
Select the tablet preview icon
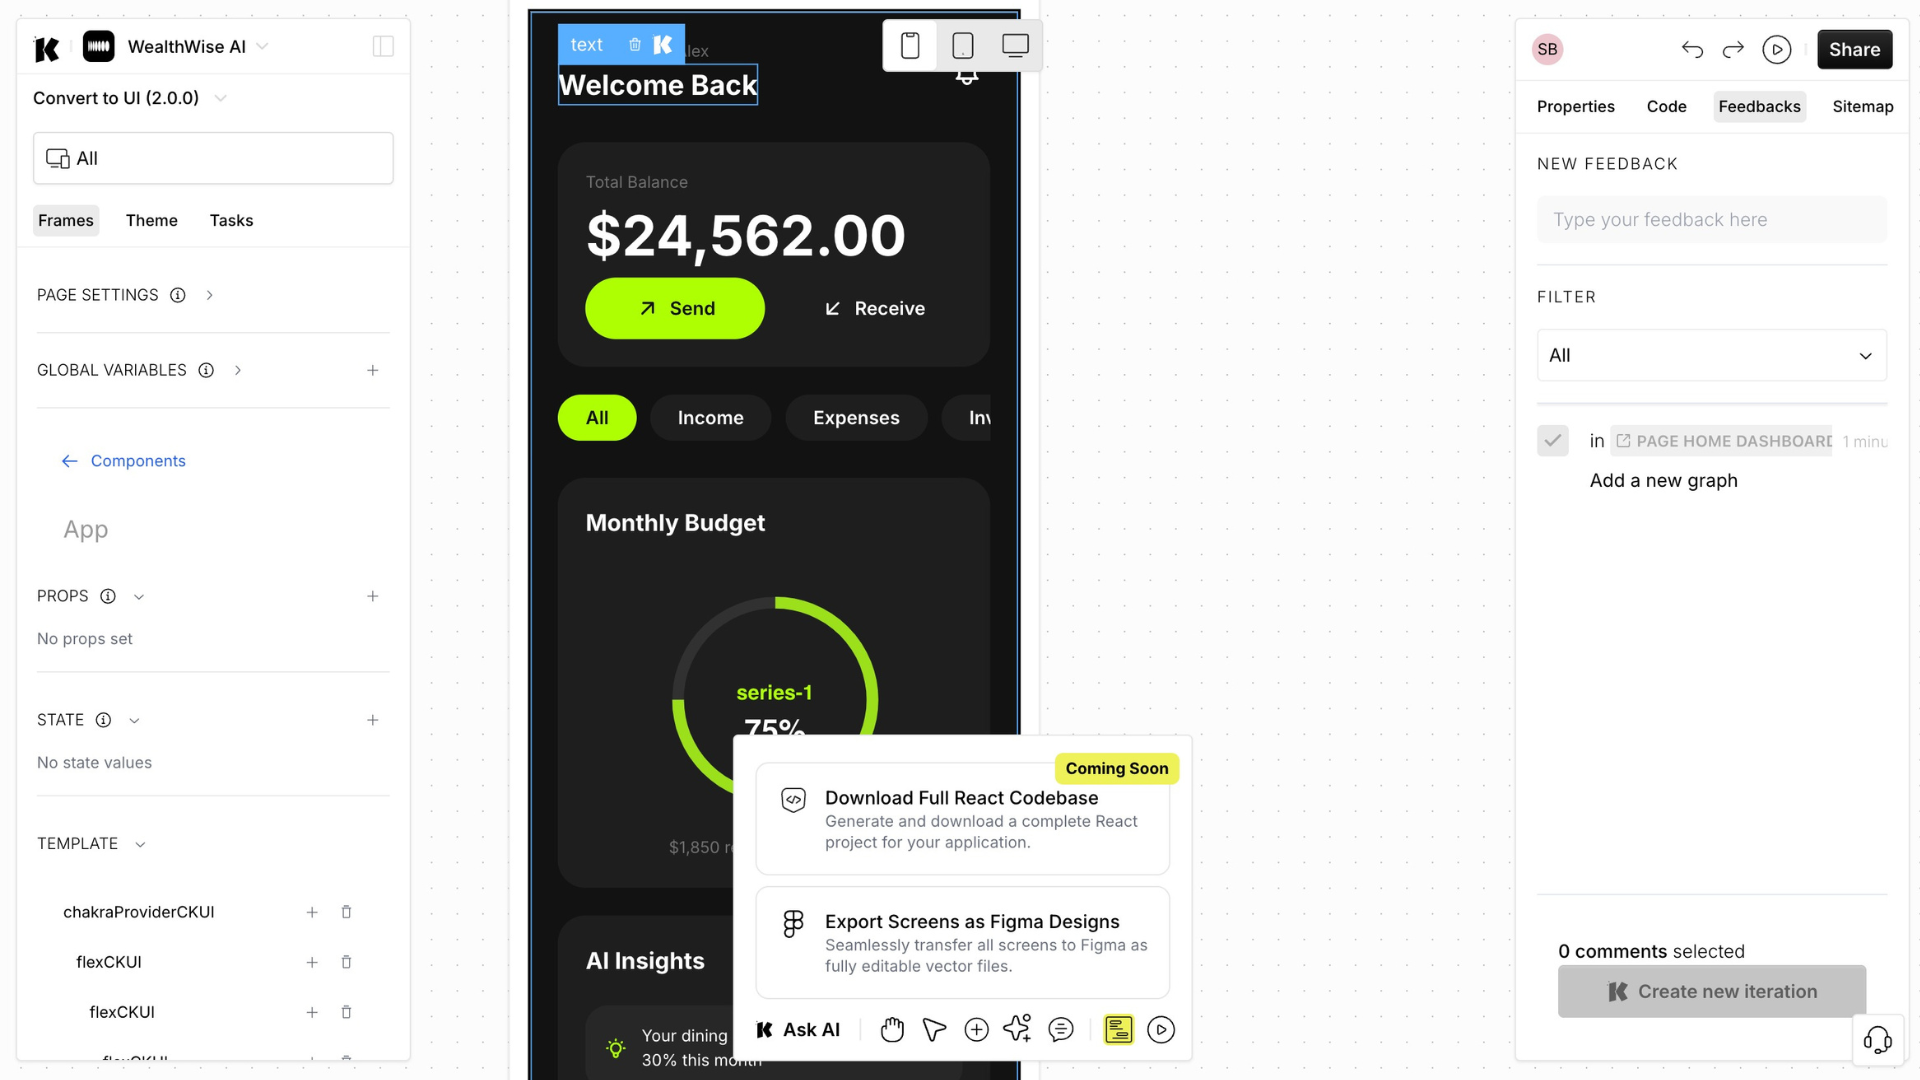pyautogui.click(x=963, y=46)
